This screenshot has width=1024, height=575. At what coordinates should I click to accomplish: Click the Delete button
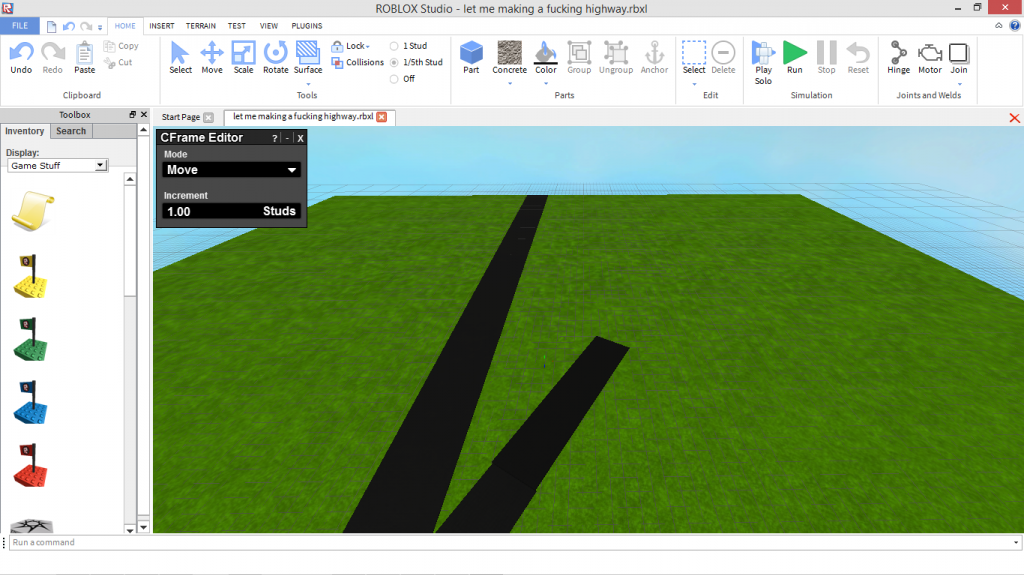(x=723, y=58)
